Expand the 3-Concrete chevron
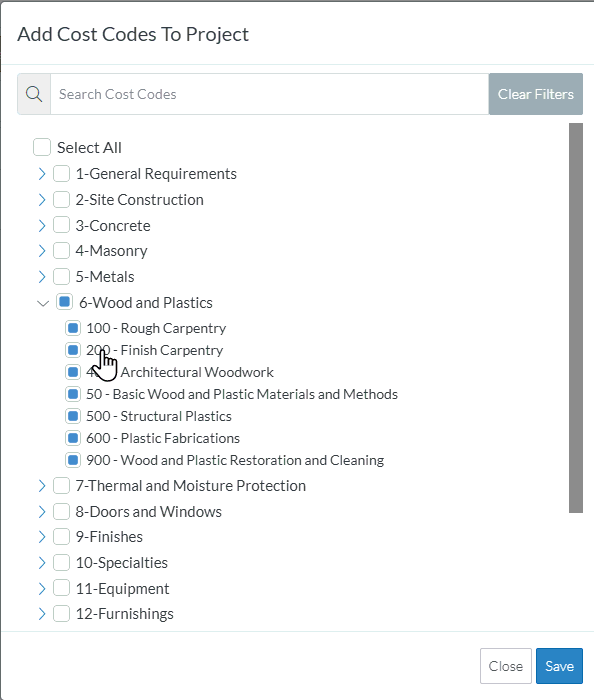Screen dimensions: 594x700 point(42,225)
